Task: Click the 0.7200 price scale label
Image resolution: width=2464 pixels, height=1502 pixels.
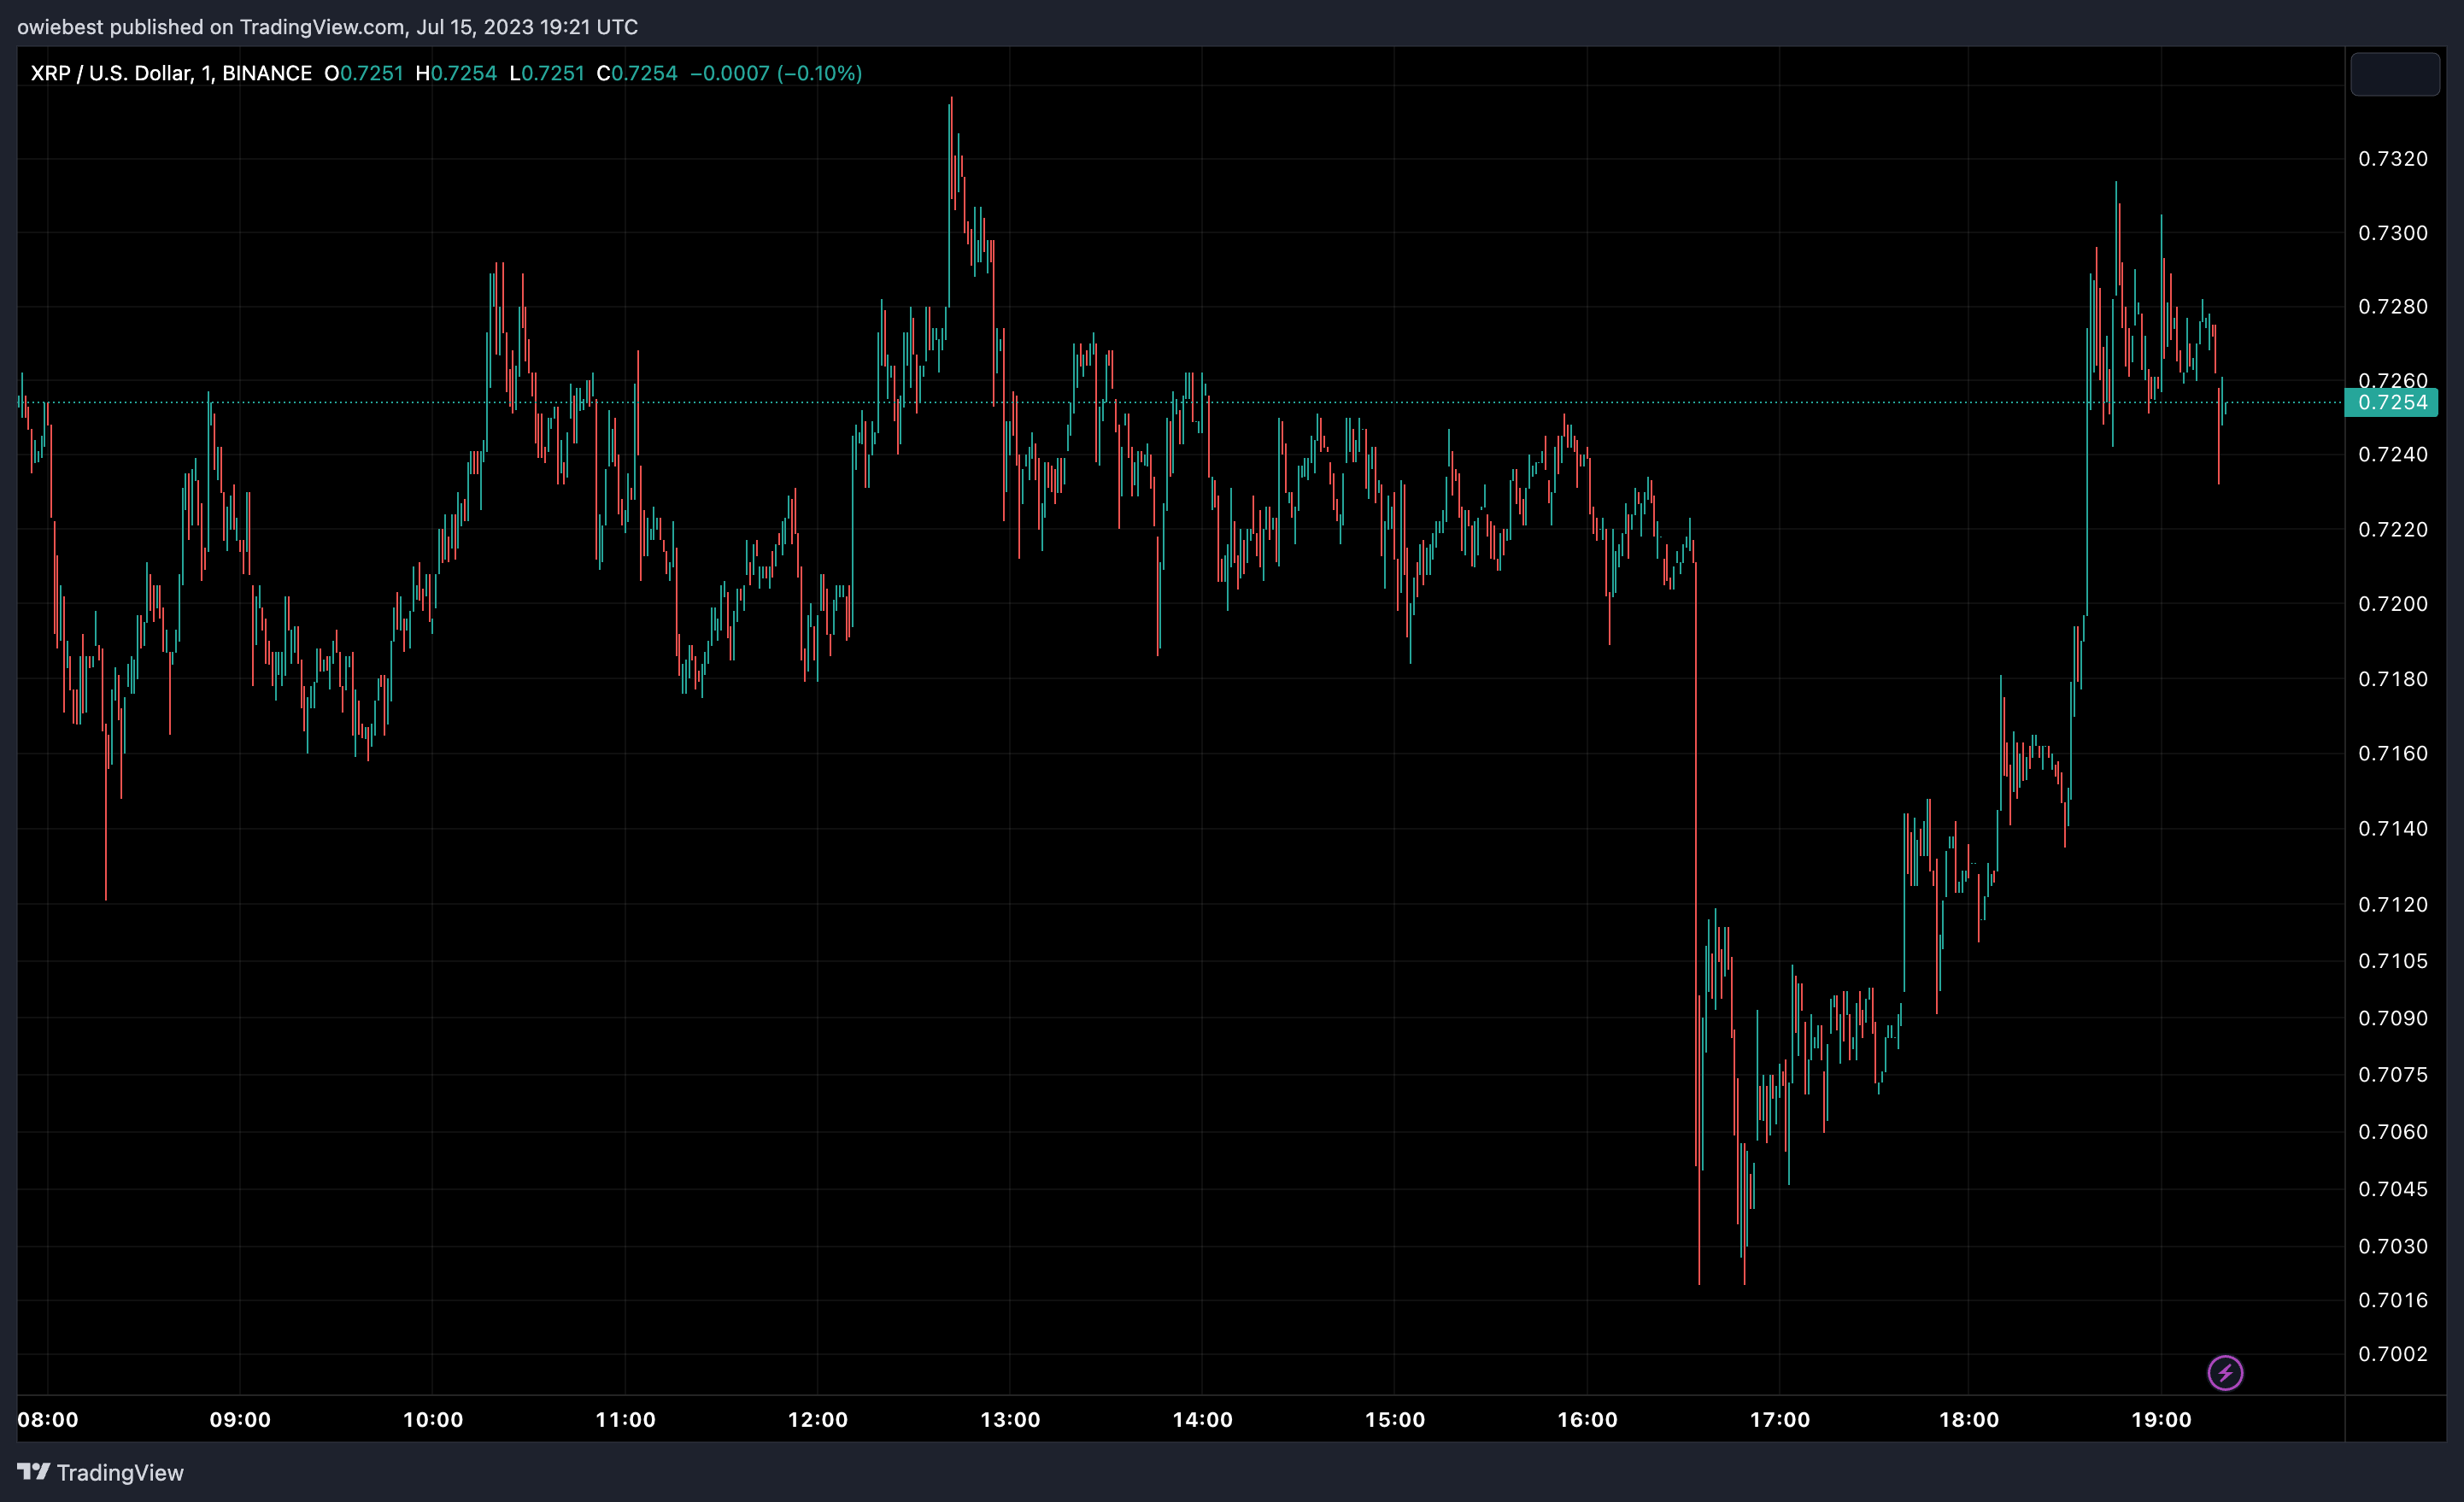Action: pyautogui.click(x=2392, y=603)
